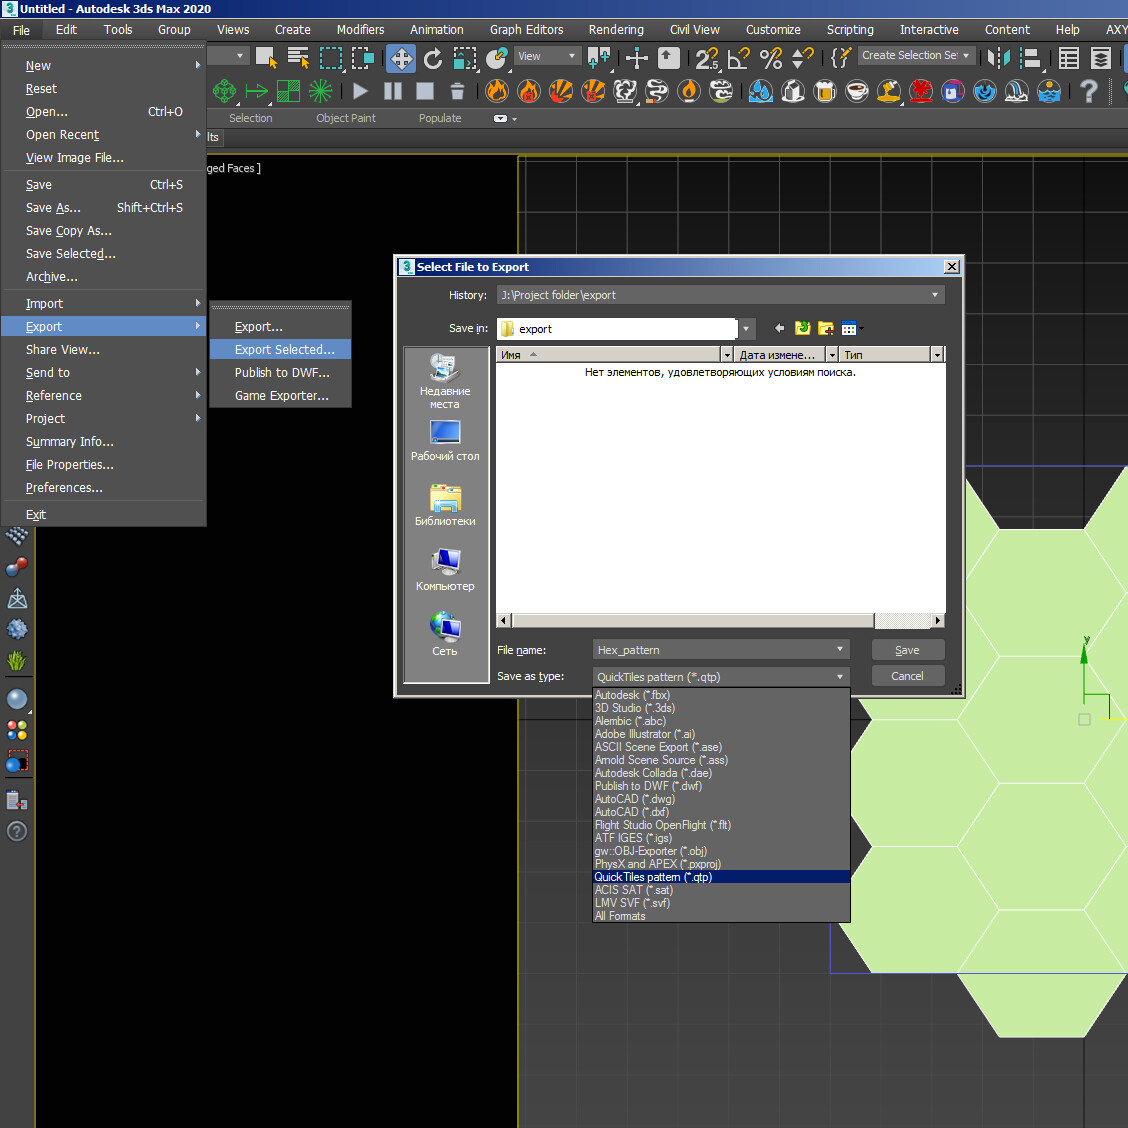Click the play button in toolbar
The height and width of the screenshot is (1128, 1128).
[x=361, y=92]
